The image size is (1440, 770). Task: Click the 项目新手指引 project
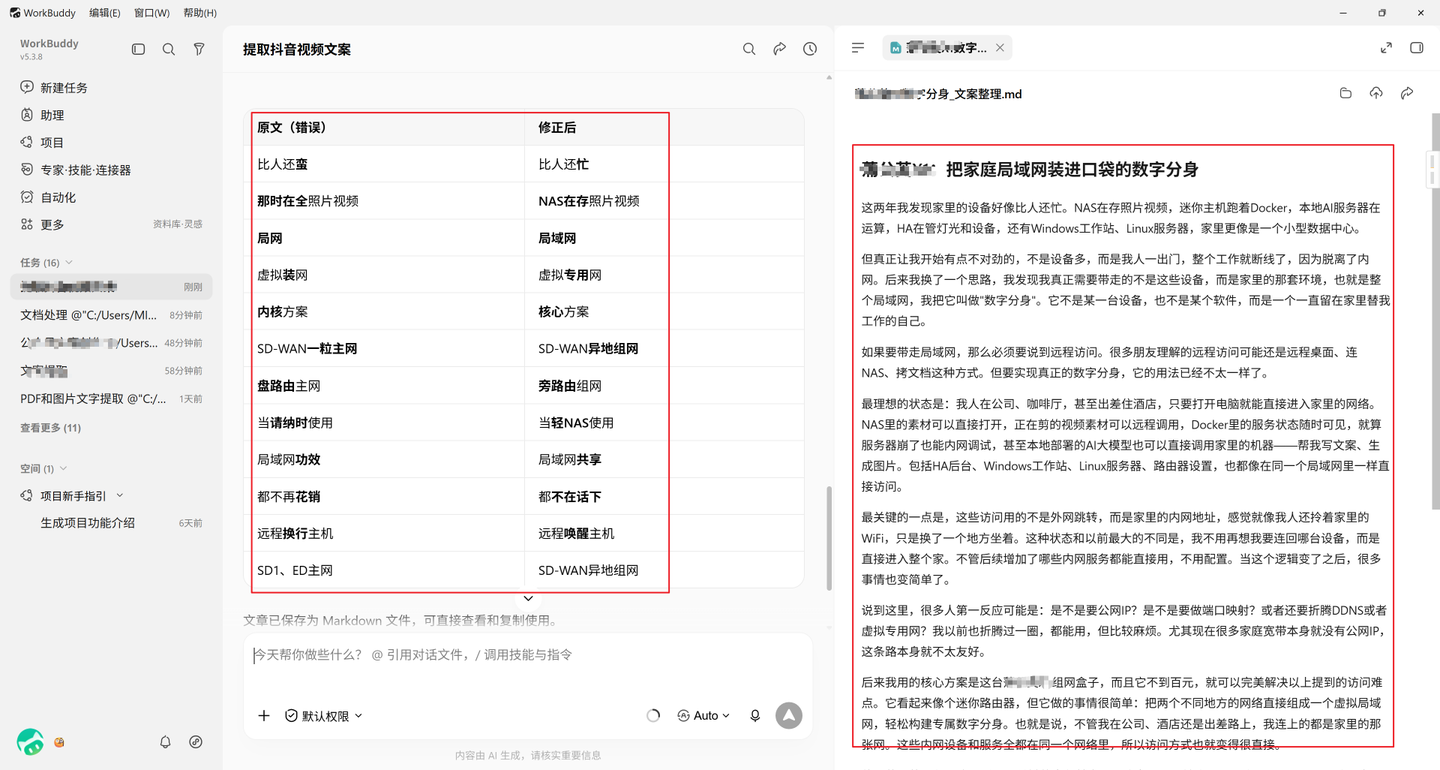click(74, 496)
